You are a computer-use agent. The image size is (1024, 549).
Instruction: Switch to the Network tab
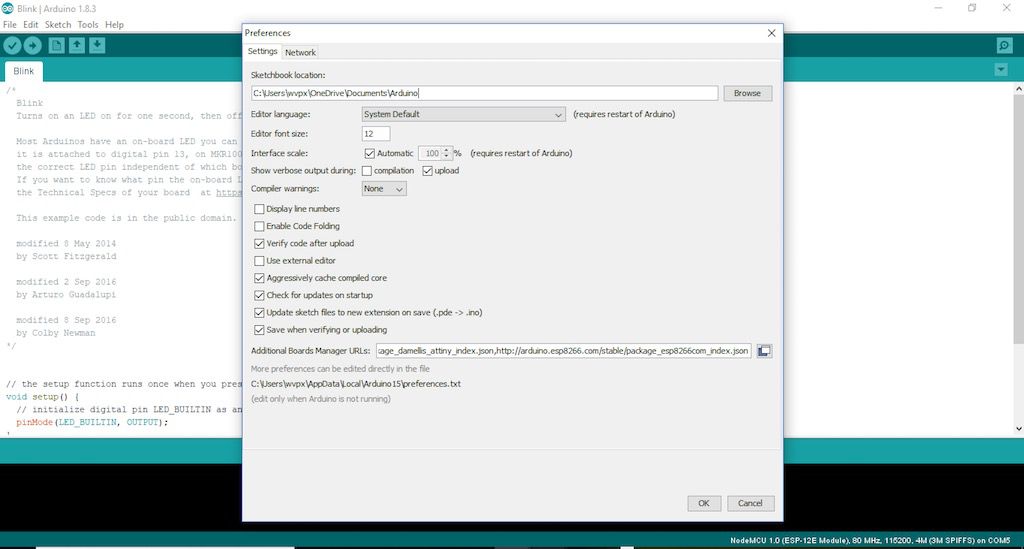(x=300, y=52)
